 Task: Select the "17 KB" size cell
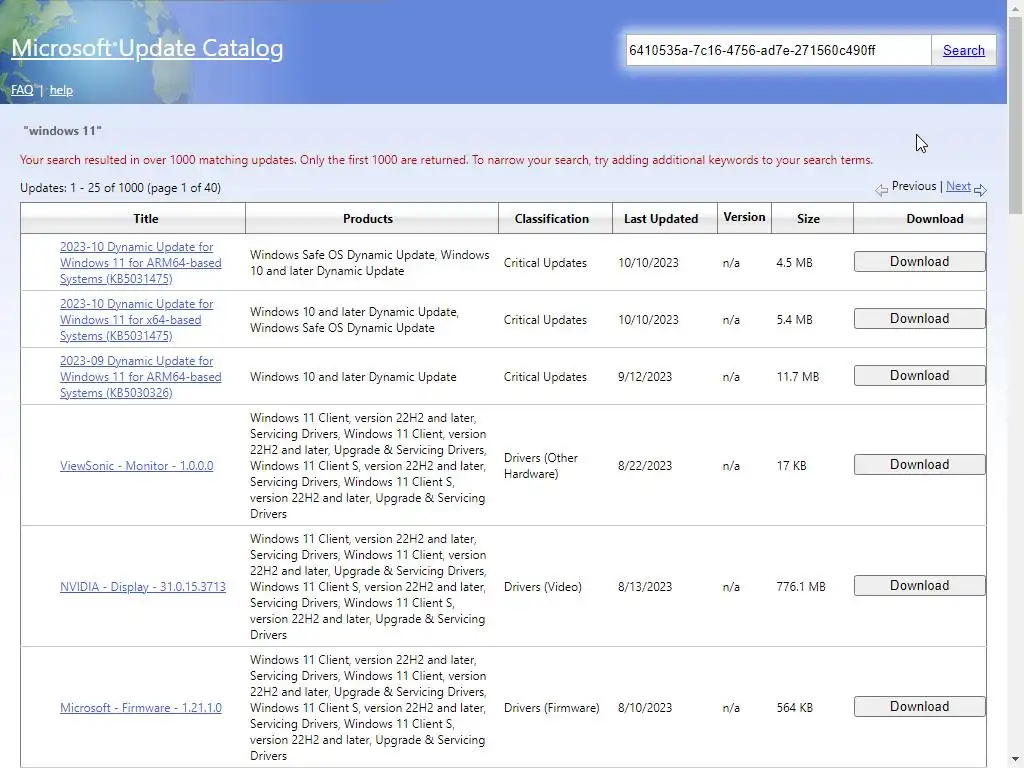tap(792, 466)
